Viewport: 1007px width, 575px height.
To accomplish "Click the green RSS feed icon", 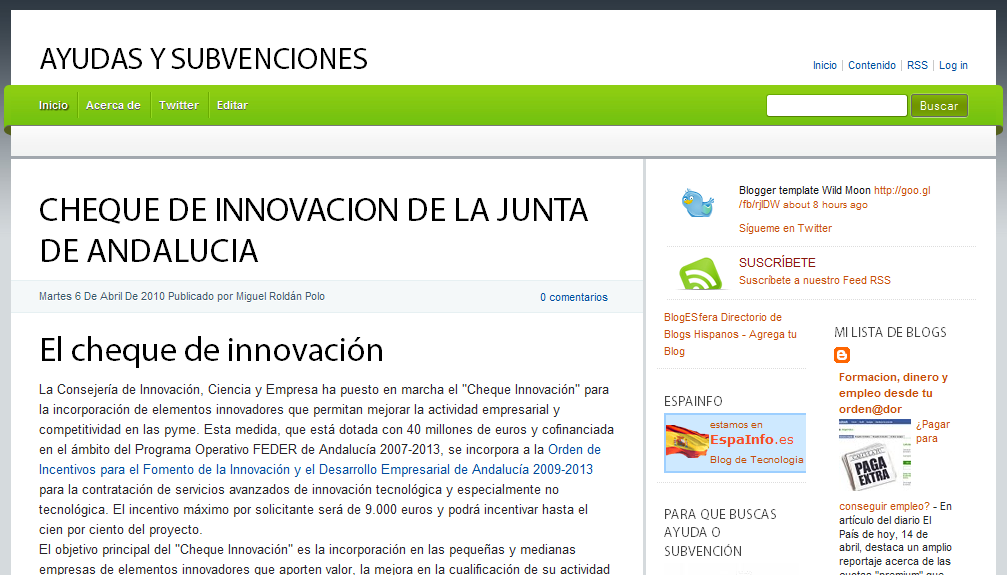I will click(x=700, y=274).
